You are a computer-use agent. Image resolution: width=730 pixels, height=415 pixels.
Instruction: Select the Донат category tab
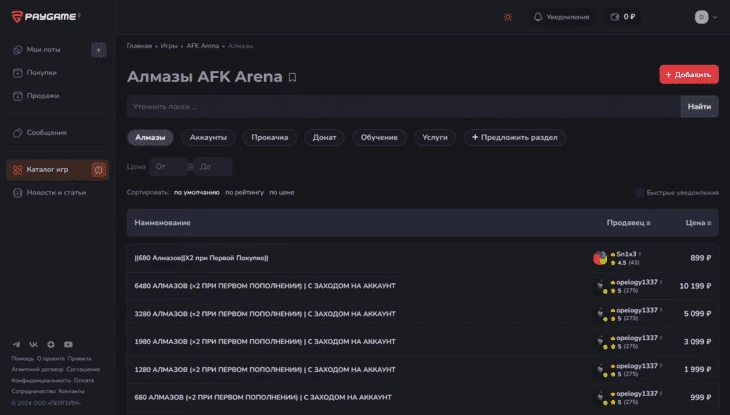pos(324,137)
